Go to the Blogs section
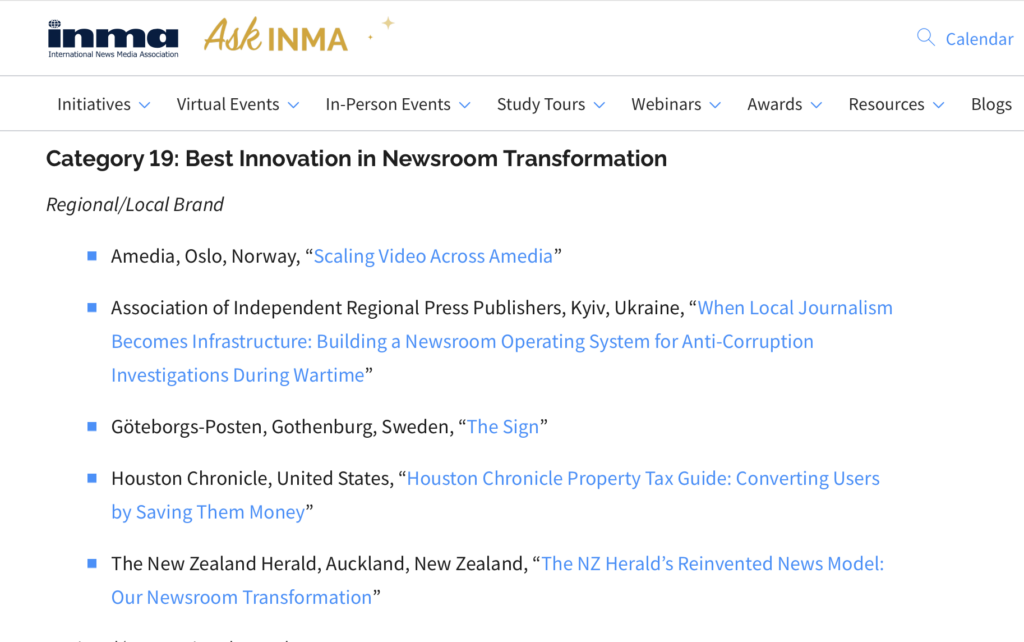This screenshot has width=1024, height=642. pos(991,104)
